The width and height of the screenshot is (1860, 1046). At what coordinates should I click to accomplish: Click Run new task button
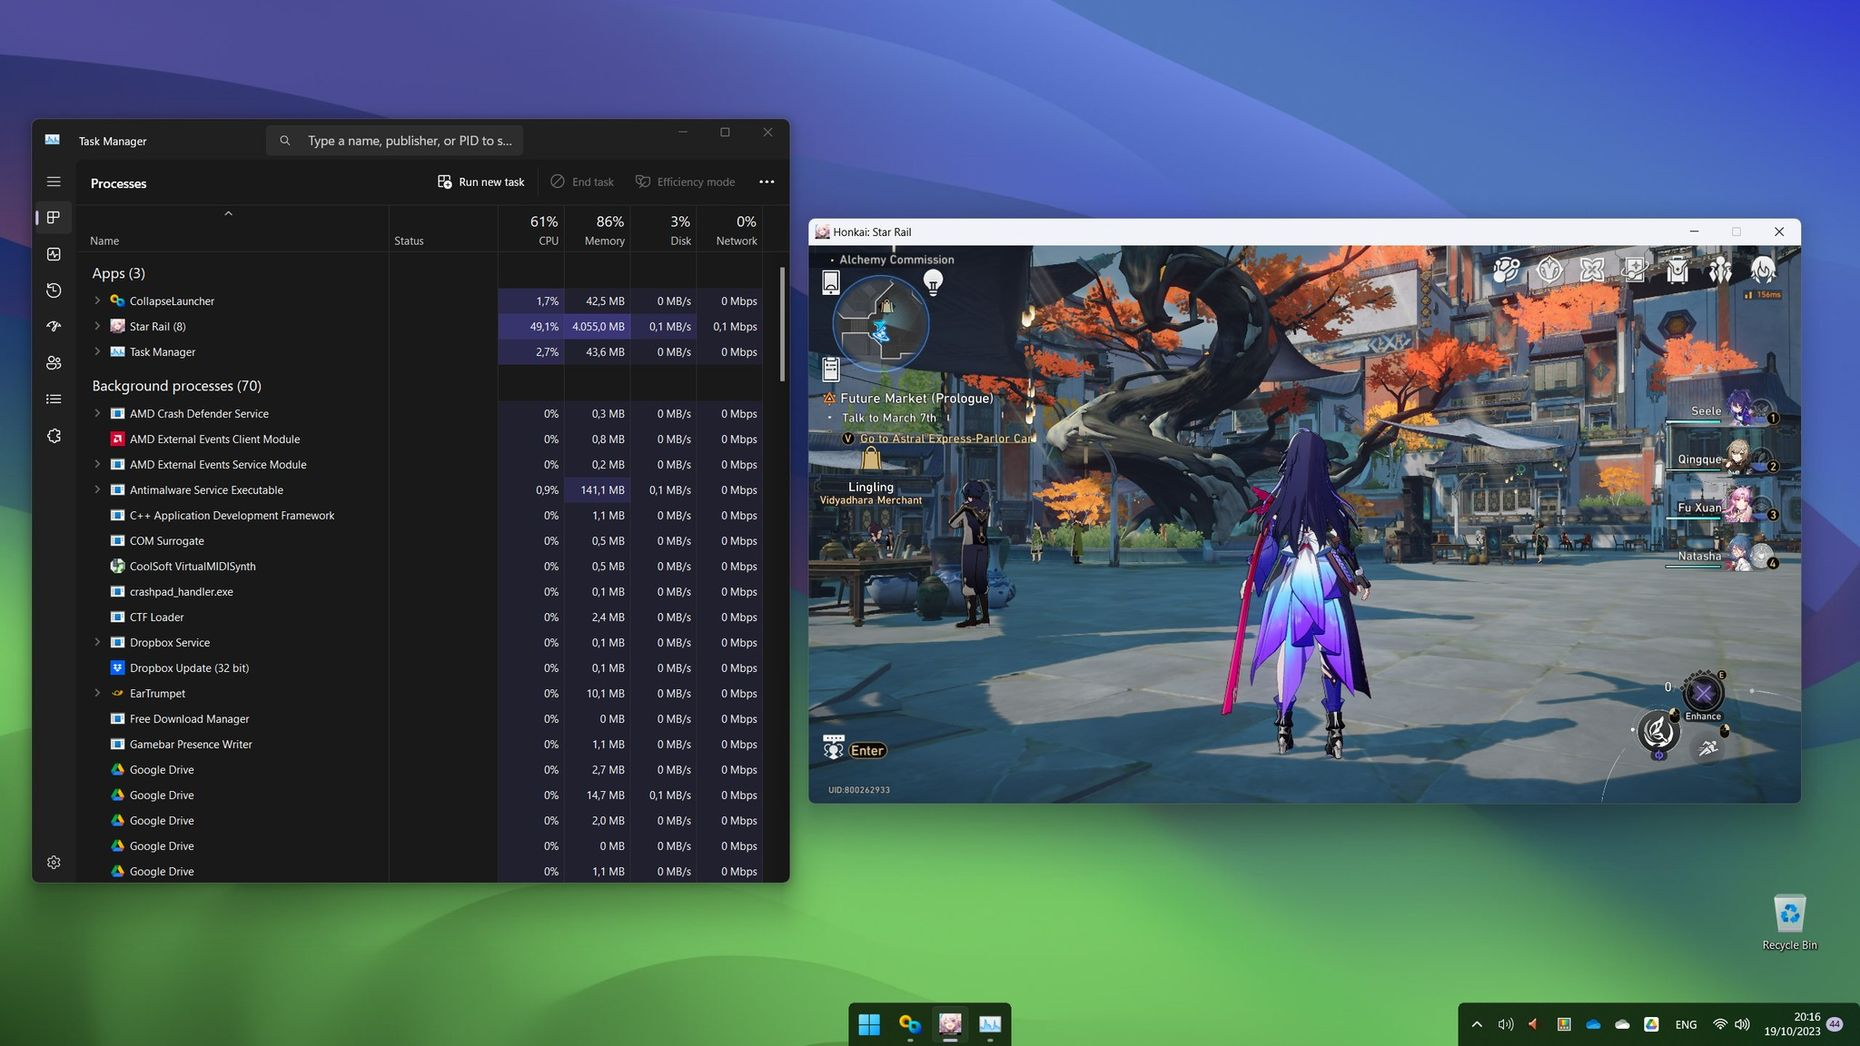[x=481, y=182]
